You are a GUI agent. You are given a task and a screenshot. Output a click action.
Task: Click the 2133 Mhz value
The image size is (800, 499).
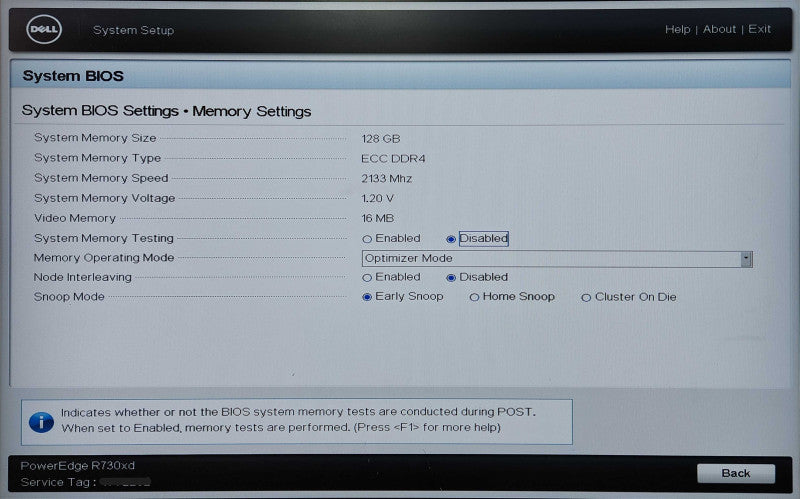pos(386,179)
